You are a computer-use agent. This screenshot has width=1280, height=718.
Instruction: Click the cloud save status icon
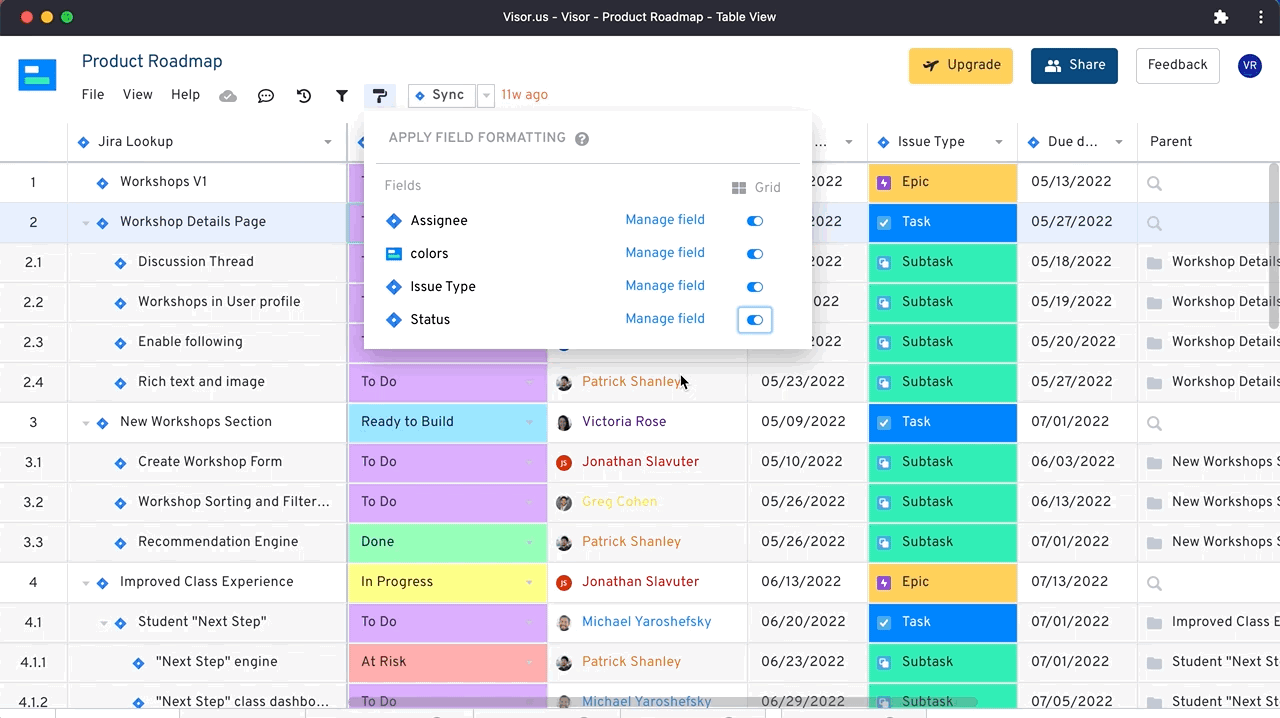pyautogui.click(x=228, y=96)
